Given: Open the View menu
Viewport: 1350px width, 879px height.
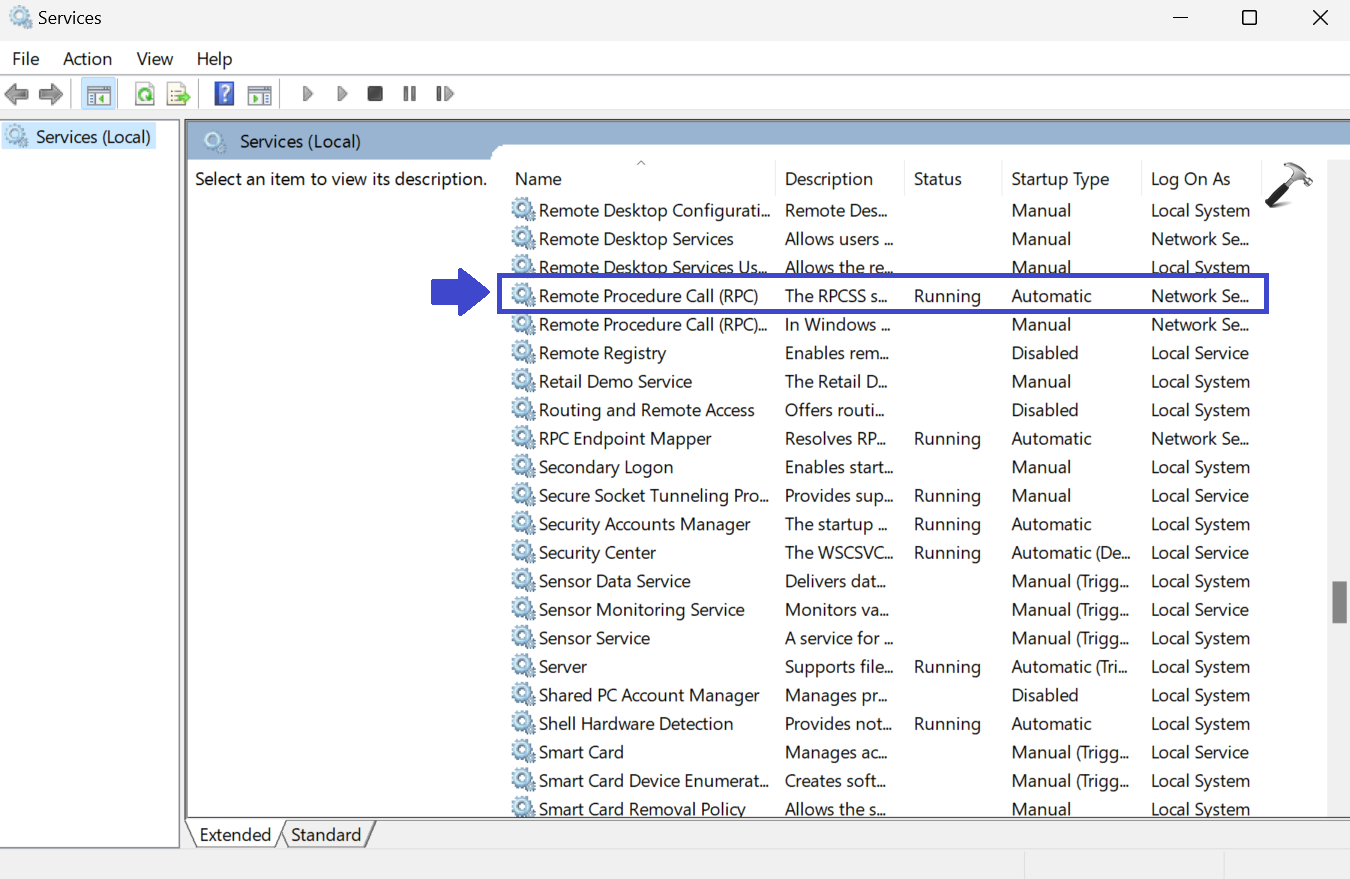Looking at the screenshot, I should (x=155, y=59).
